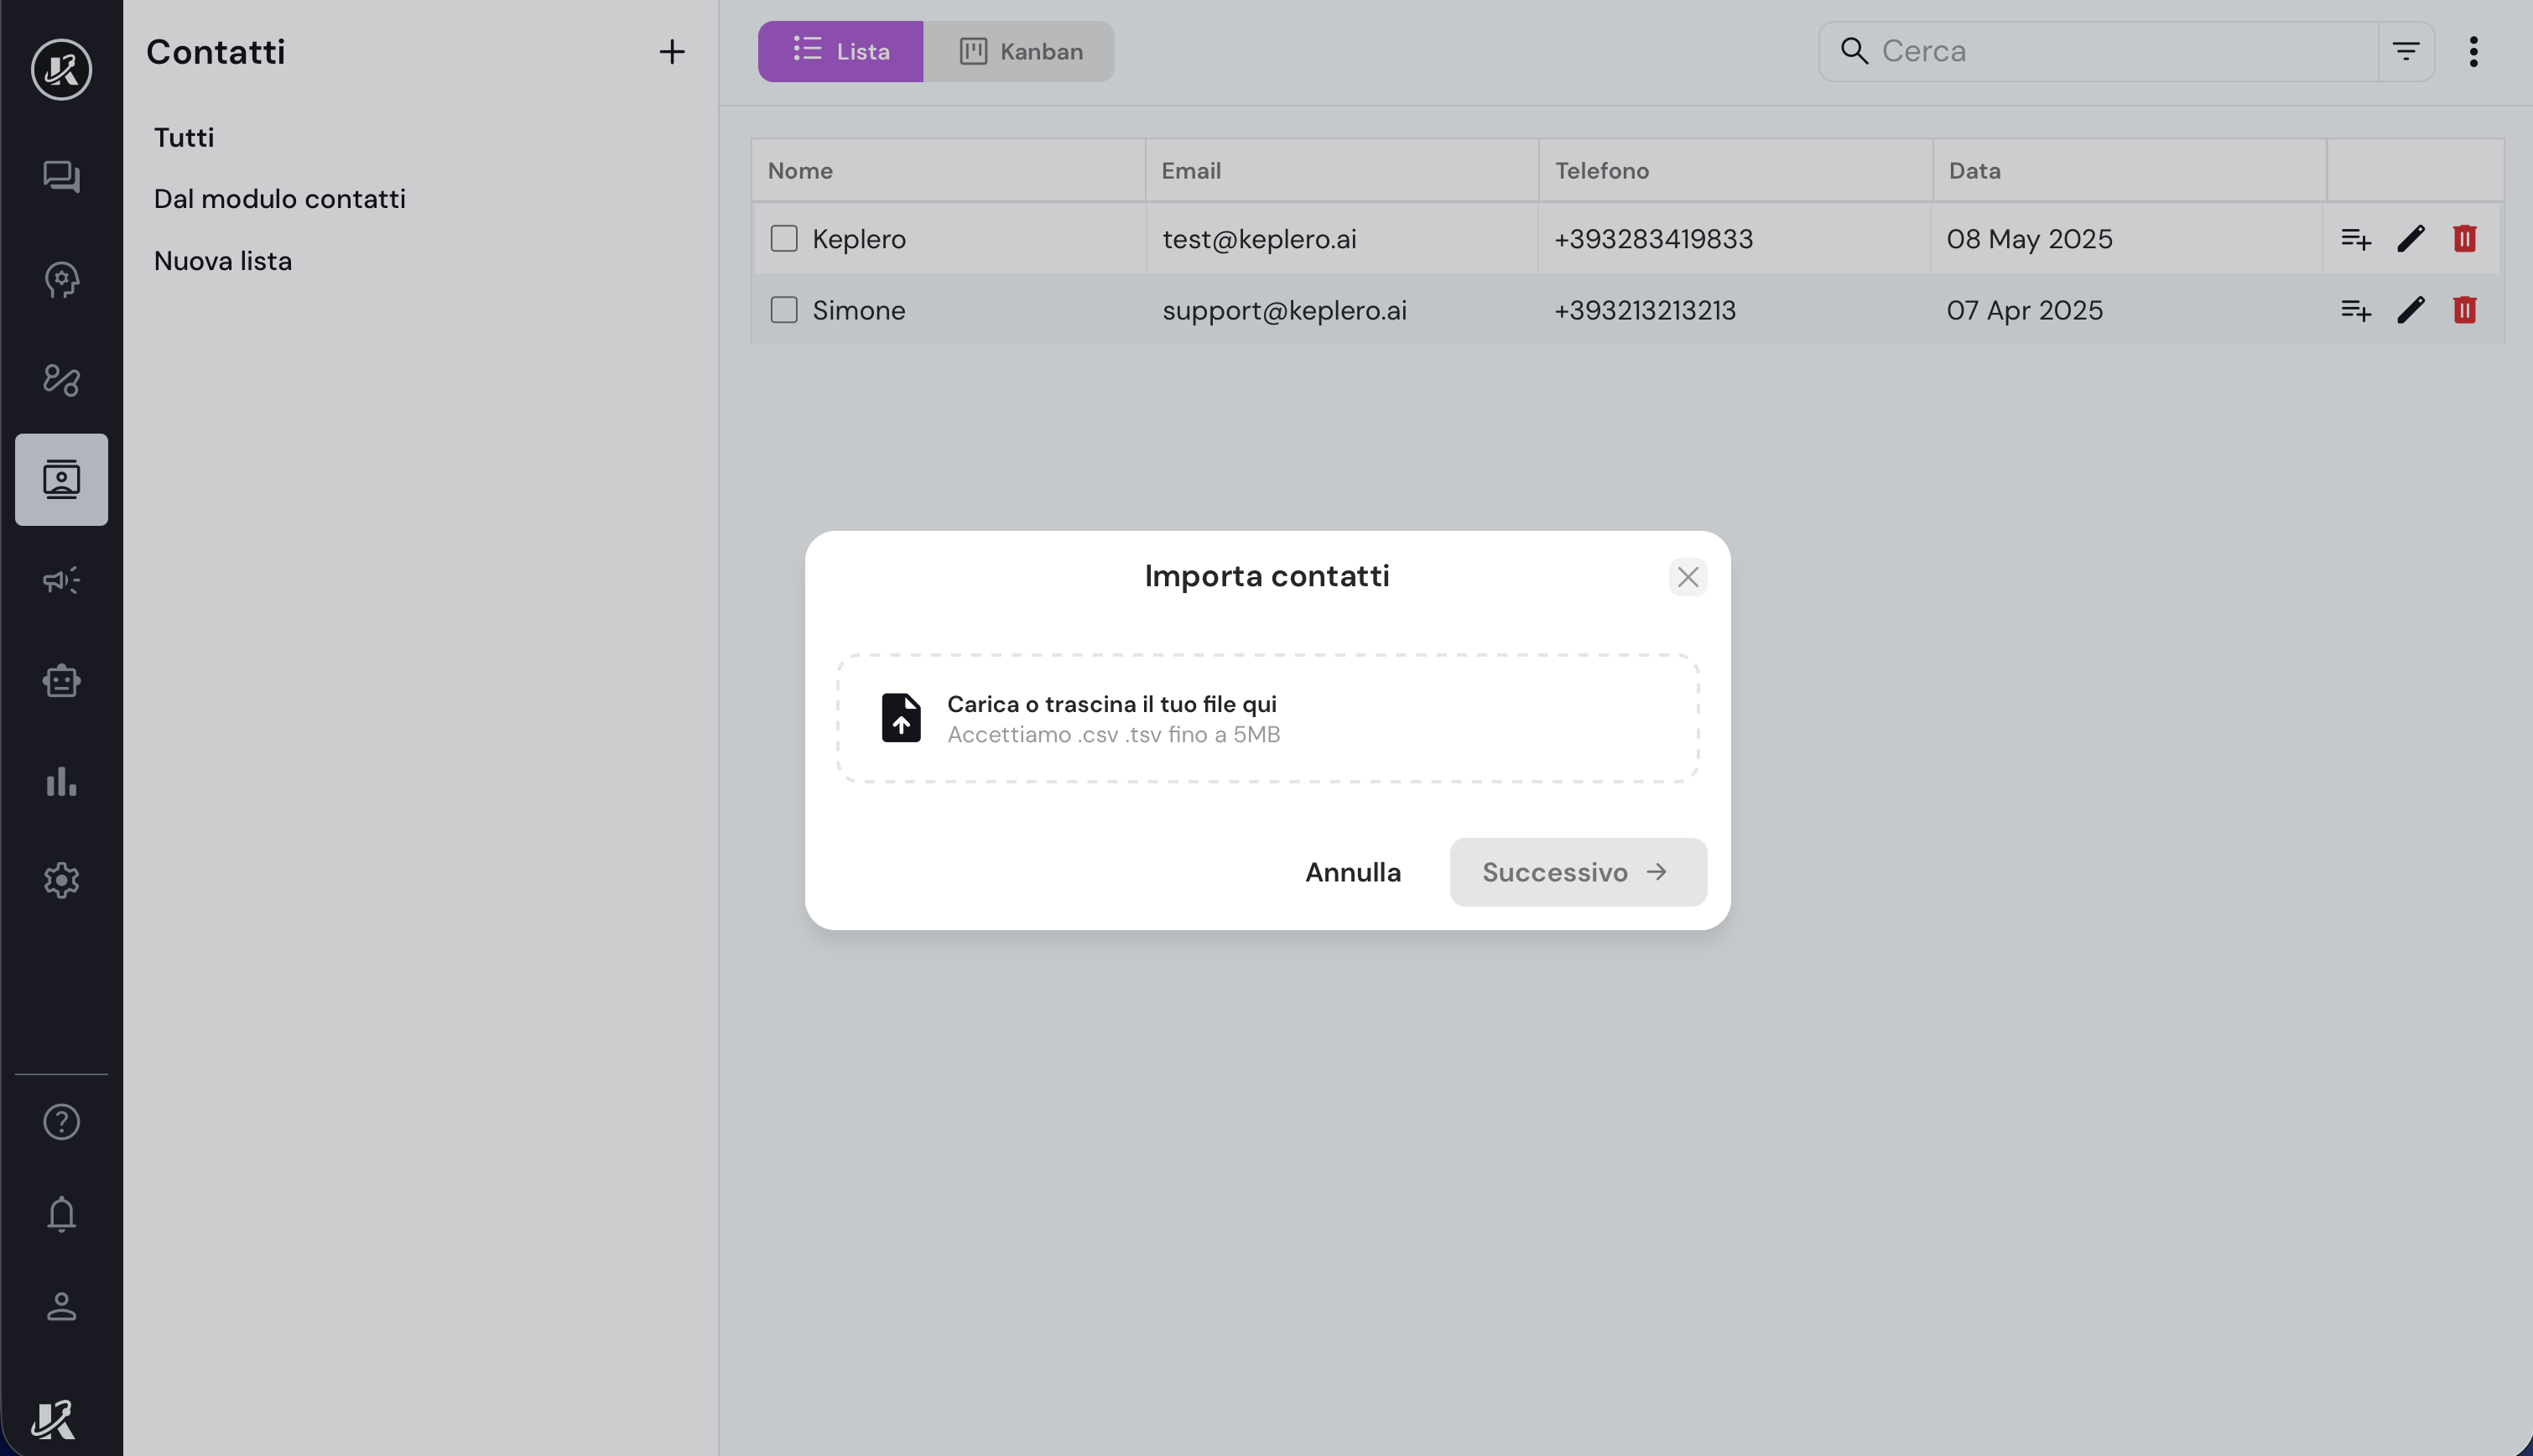Screen dimensions: 2533x1456
Task: Close the Importa contatti dialog
Action: [1687, 577]
